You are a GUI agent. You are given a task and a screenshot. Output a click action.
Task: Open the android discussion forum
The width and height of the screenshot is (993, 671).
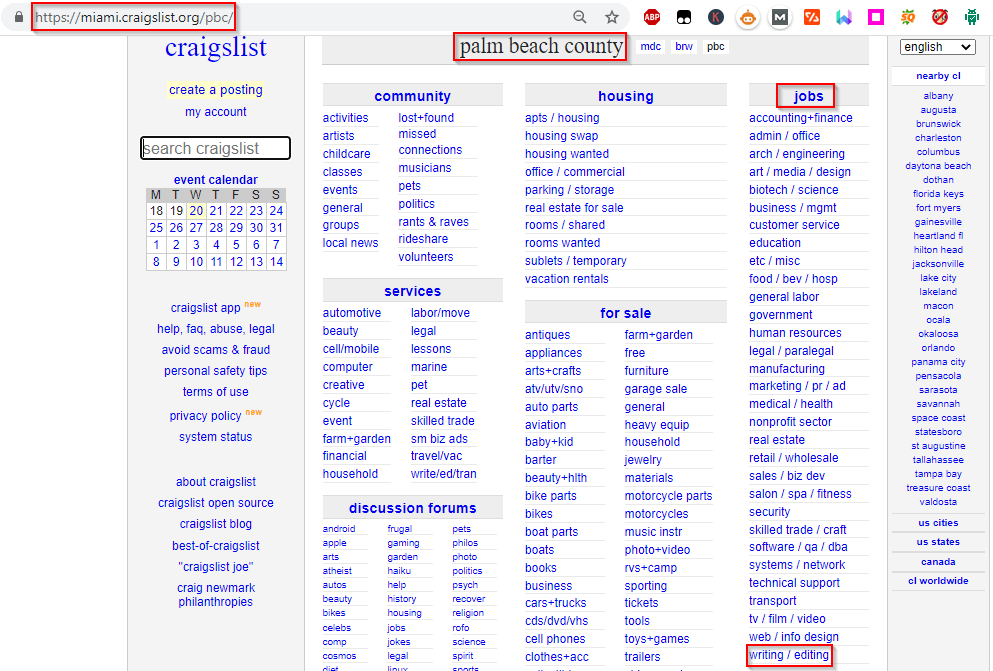coord(339,529)
